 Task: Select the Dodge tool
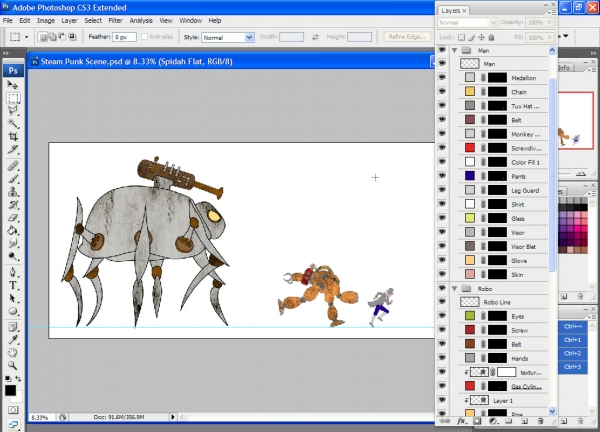pos(13,256)
